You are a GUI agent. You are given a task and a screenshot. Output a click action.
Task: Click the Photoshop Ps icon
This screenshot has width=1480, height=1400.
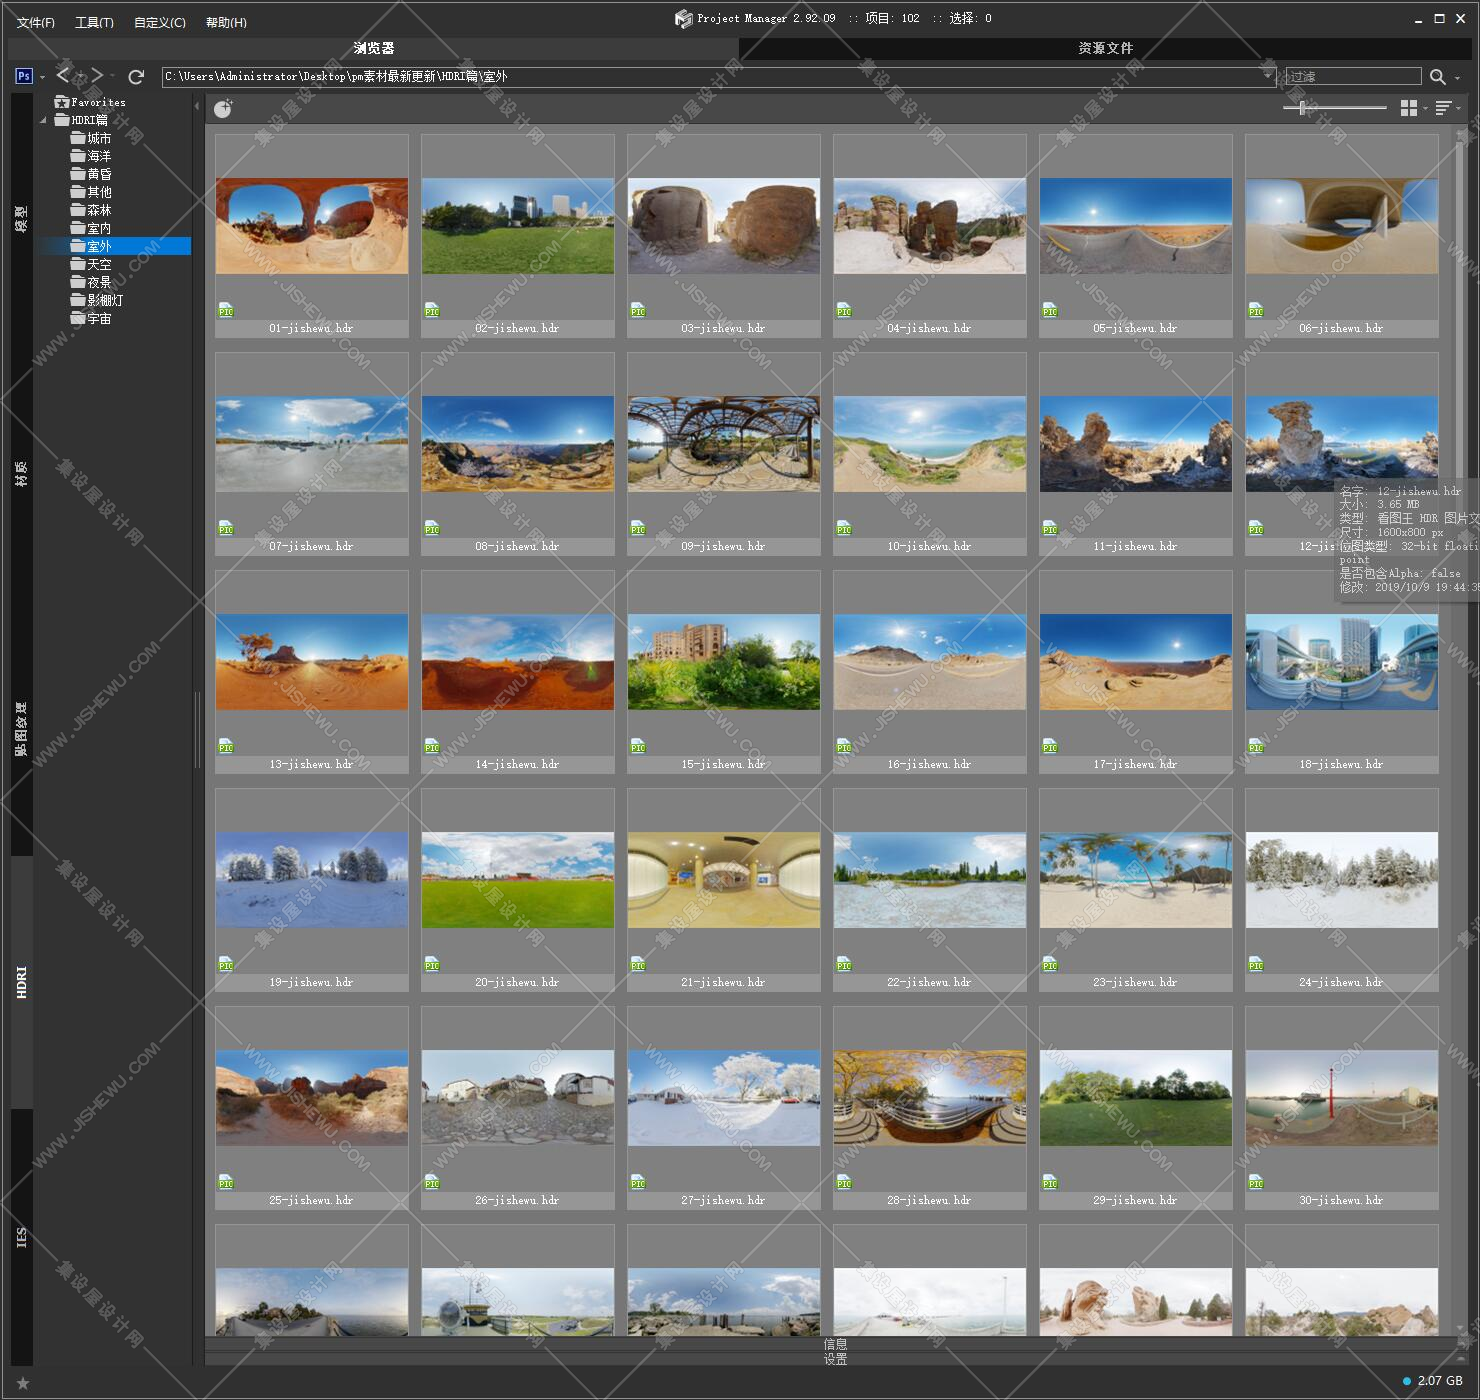(24, 76)
